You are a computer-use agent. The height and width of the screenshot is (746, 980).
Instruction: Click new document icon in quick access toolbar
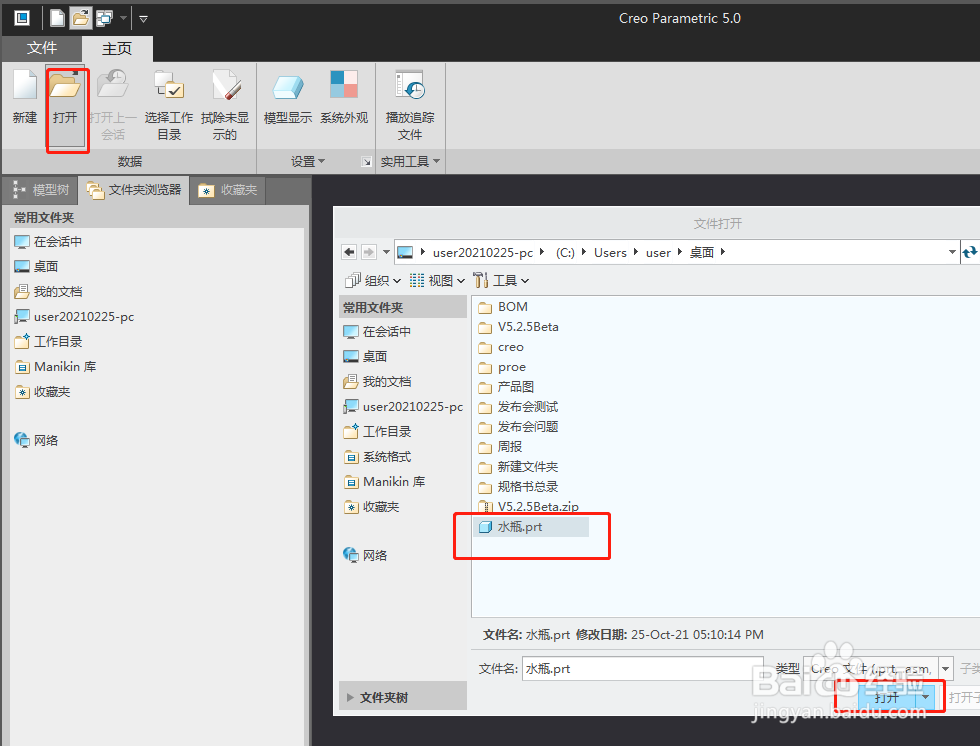point(58,18)
